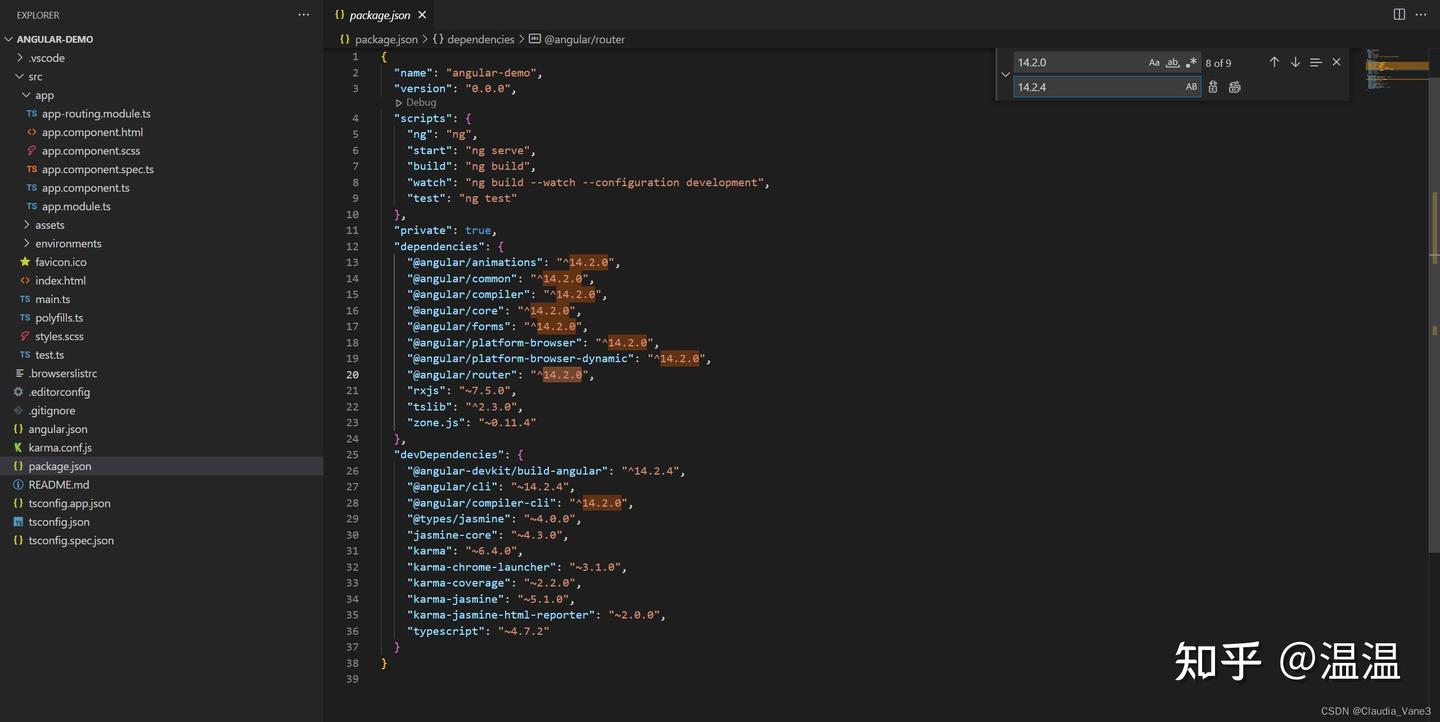Split the editor to the right
The width and height of the screenshot is (1440, 722).
tap(1399, 14)
